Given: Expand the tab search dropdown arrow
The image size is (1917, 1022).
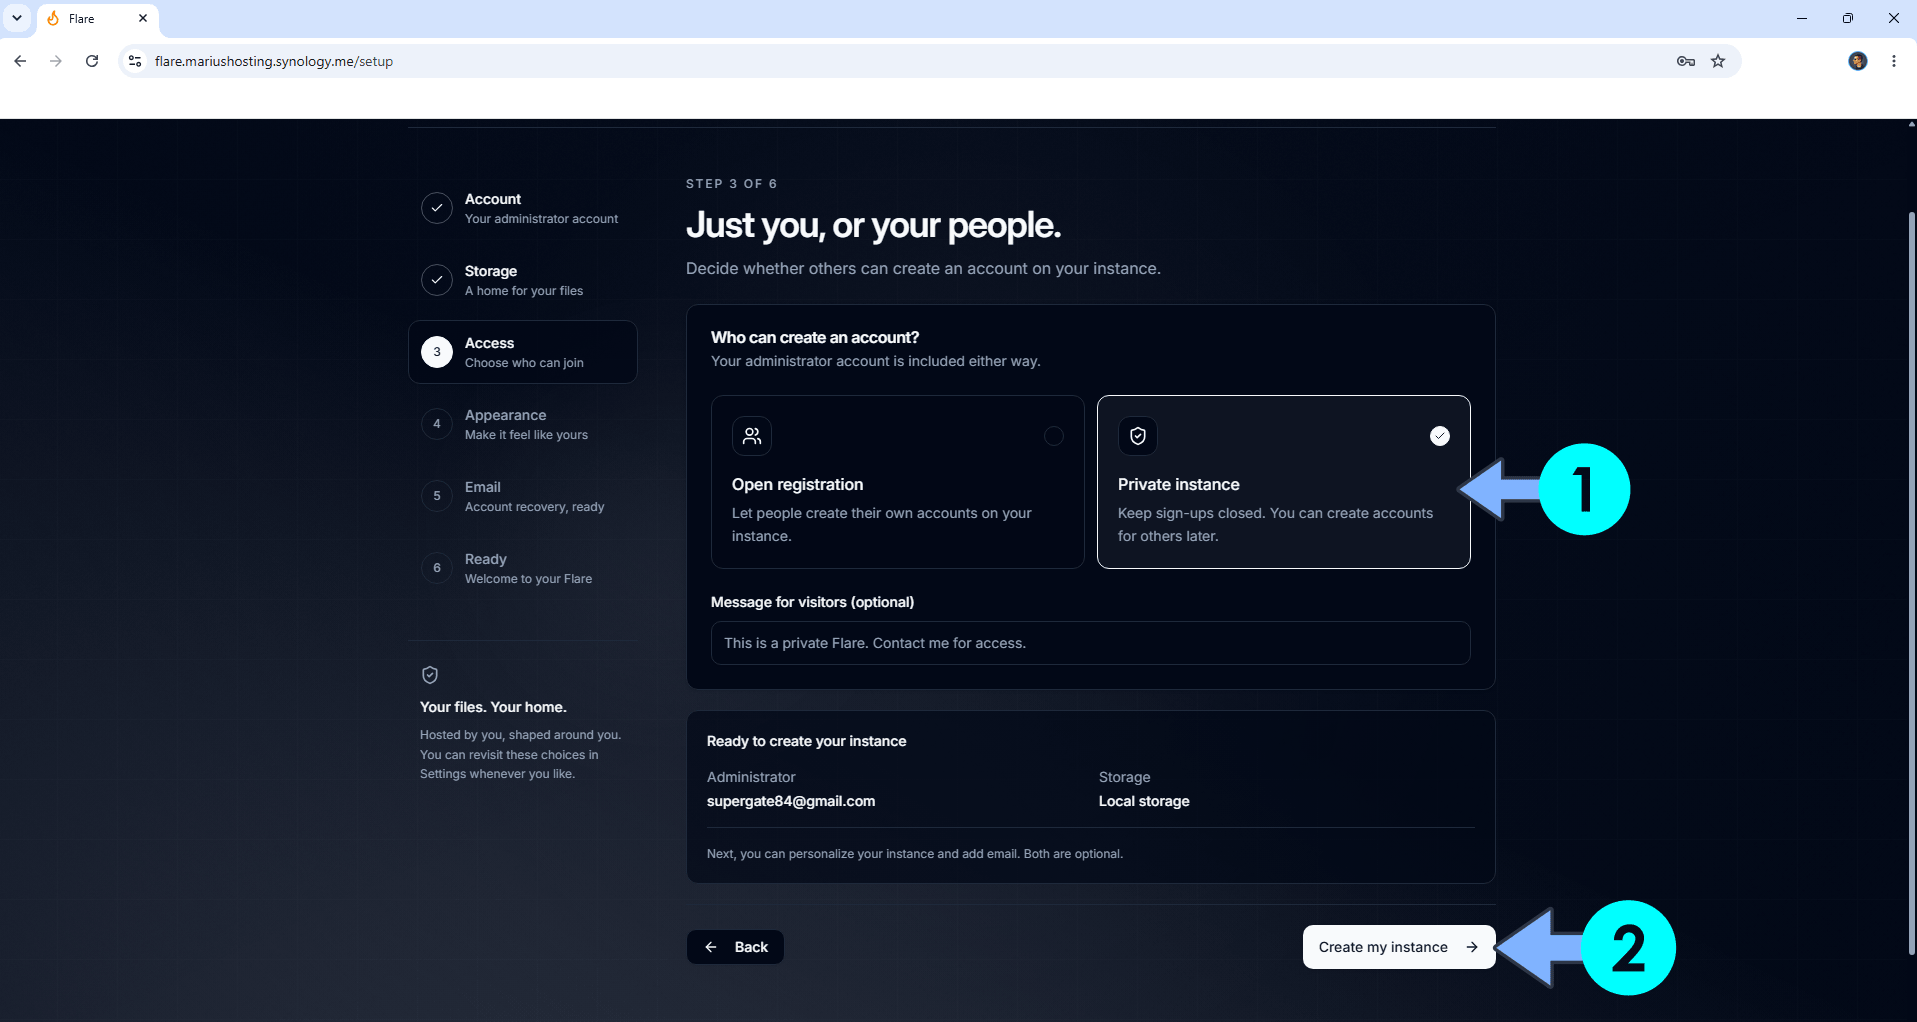Looking at the screenshot, I should [x=17, y=18].
